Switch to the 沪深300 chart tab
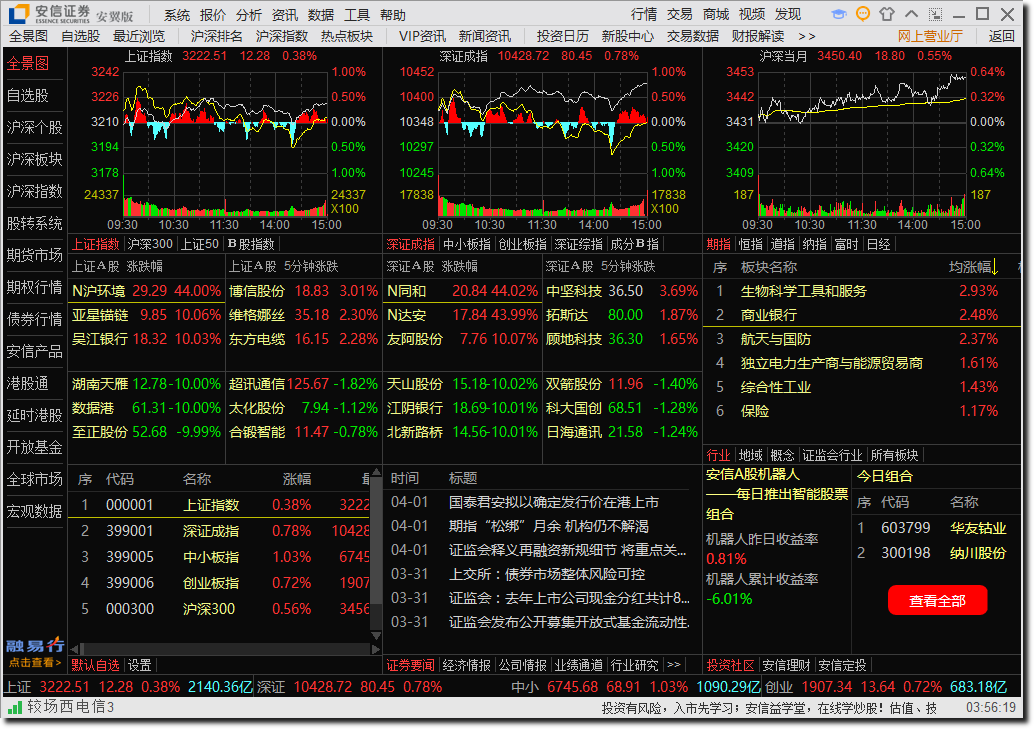 point(150,244)
